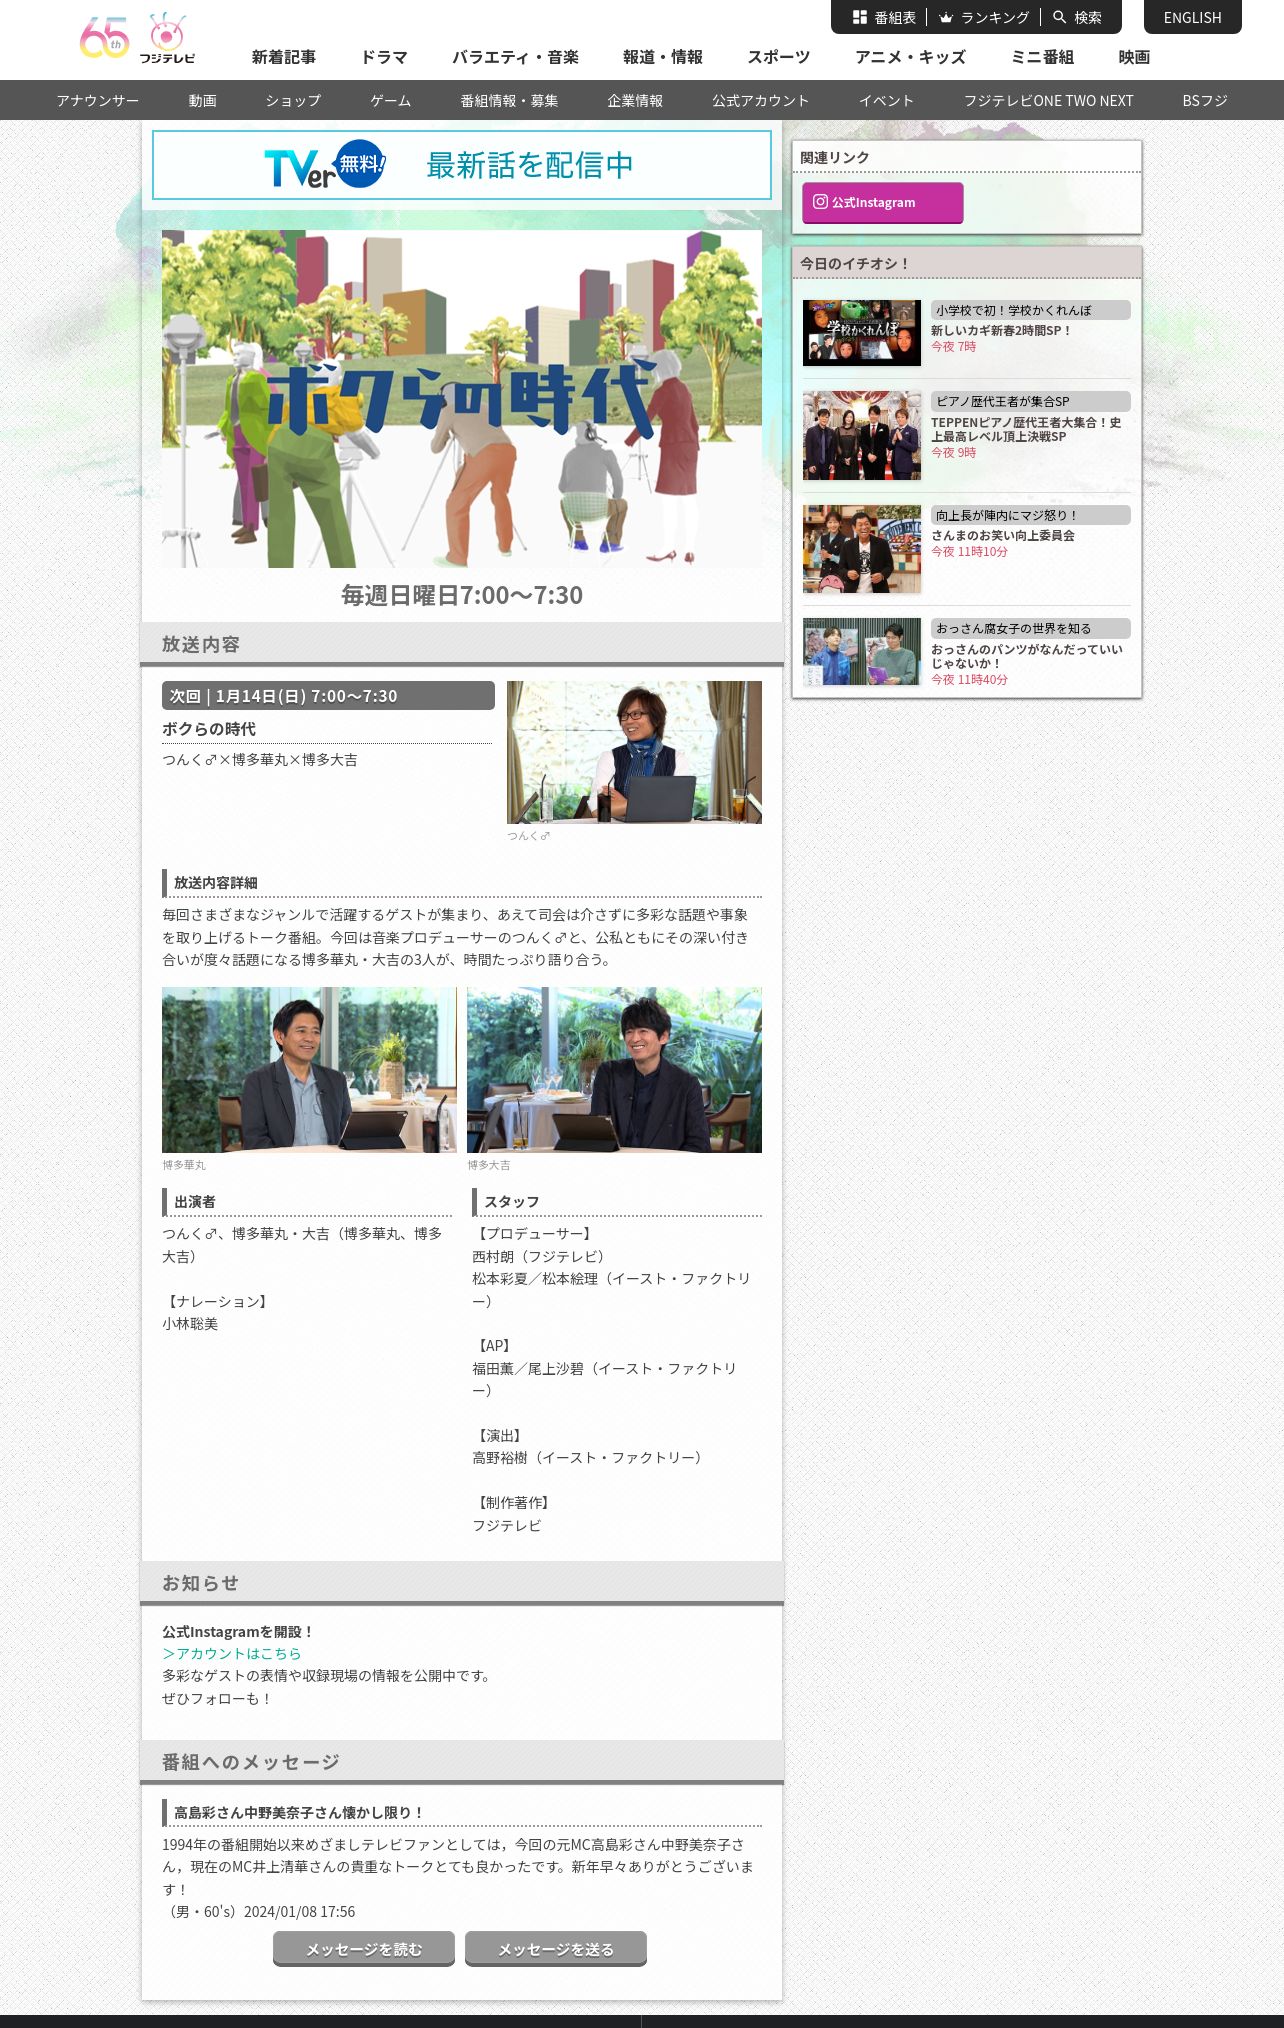This screenshot has height=2028, width=1284.
Task: Open TEPPENピアノ歴代王者 thumbnail
Action: pos(862,435)
